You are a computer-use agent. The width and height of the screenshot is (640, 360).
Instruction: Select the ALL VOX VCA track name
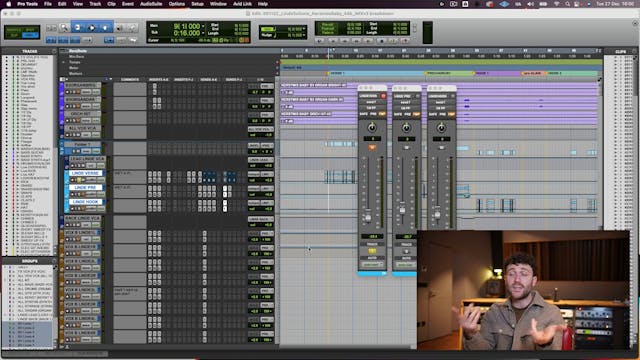82,128
